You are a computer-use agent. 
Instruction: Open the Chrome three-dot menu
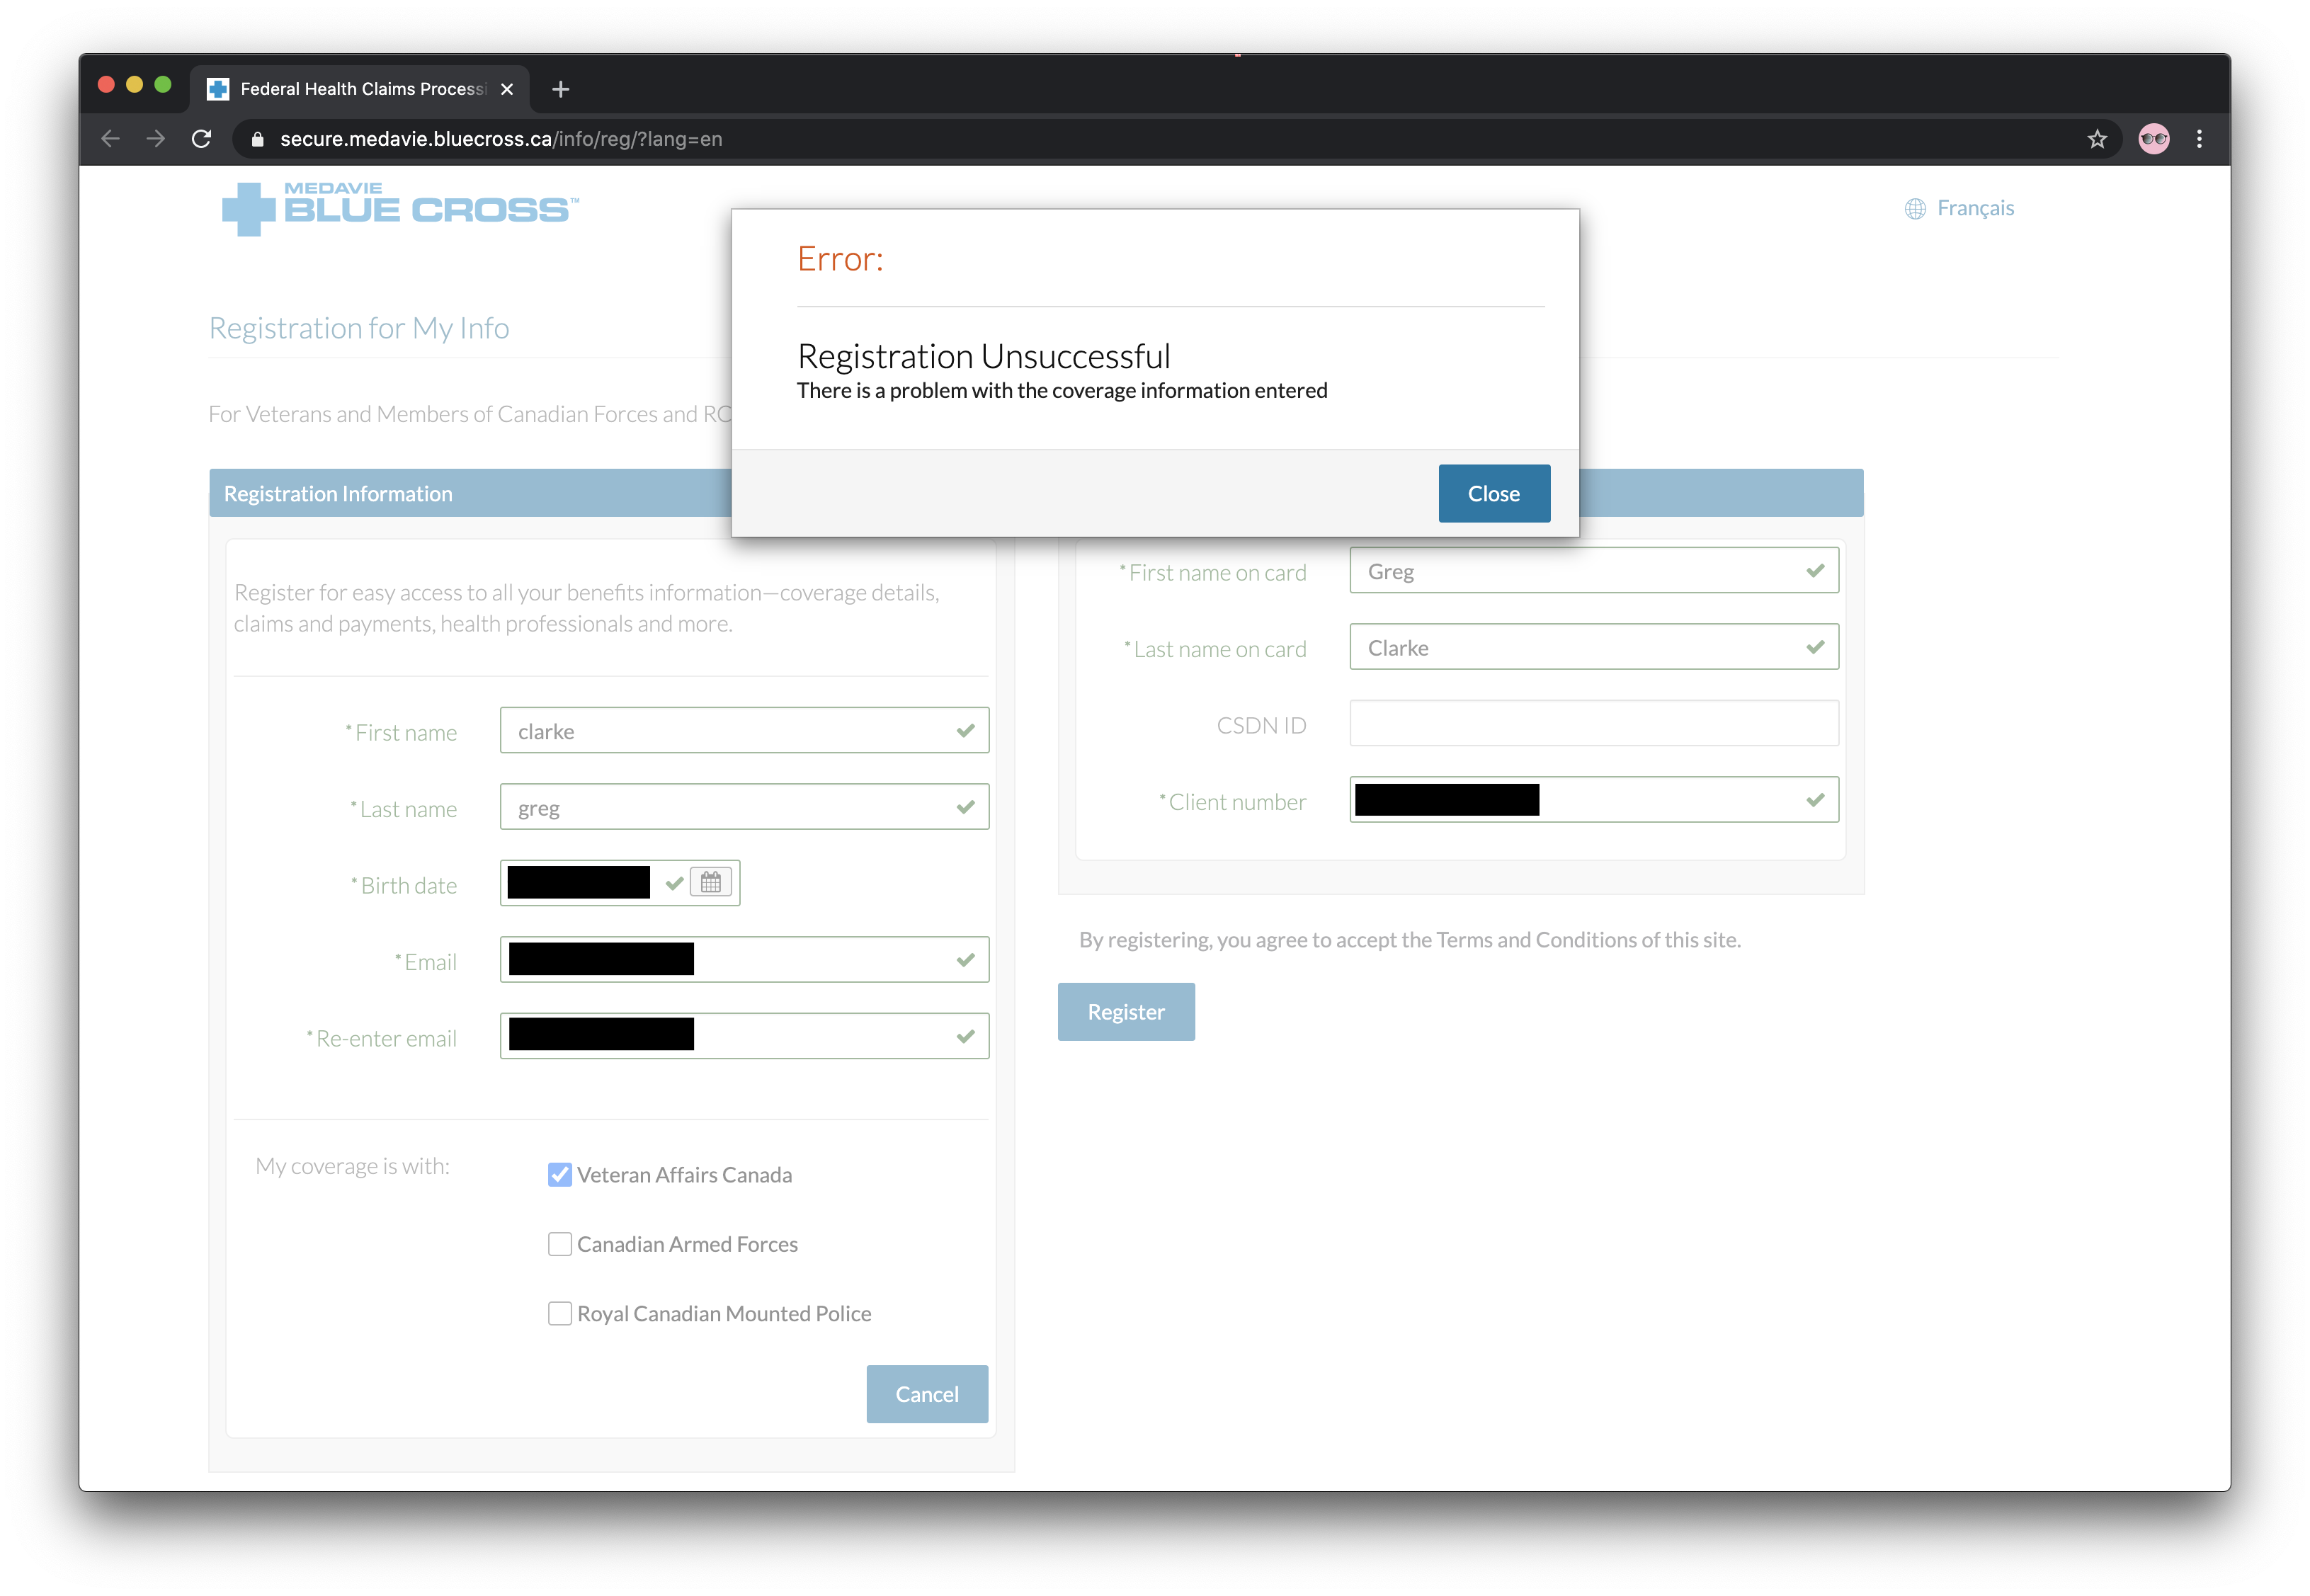click(x=2198, y=139)
